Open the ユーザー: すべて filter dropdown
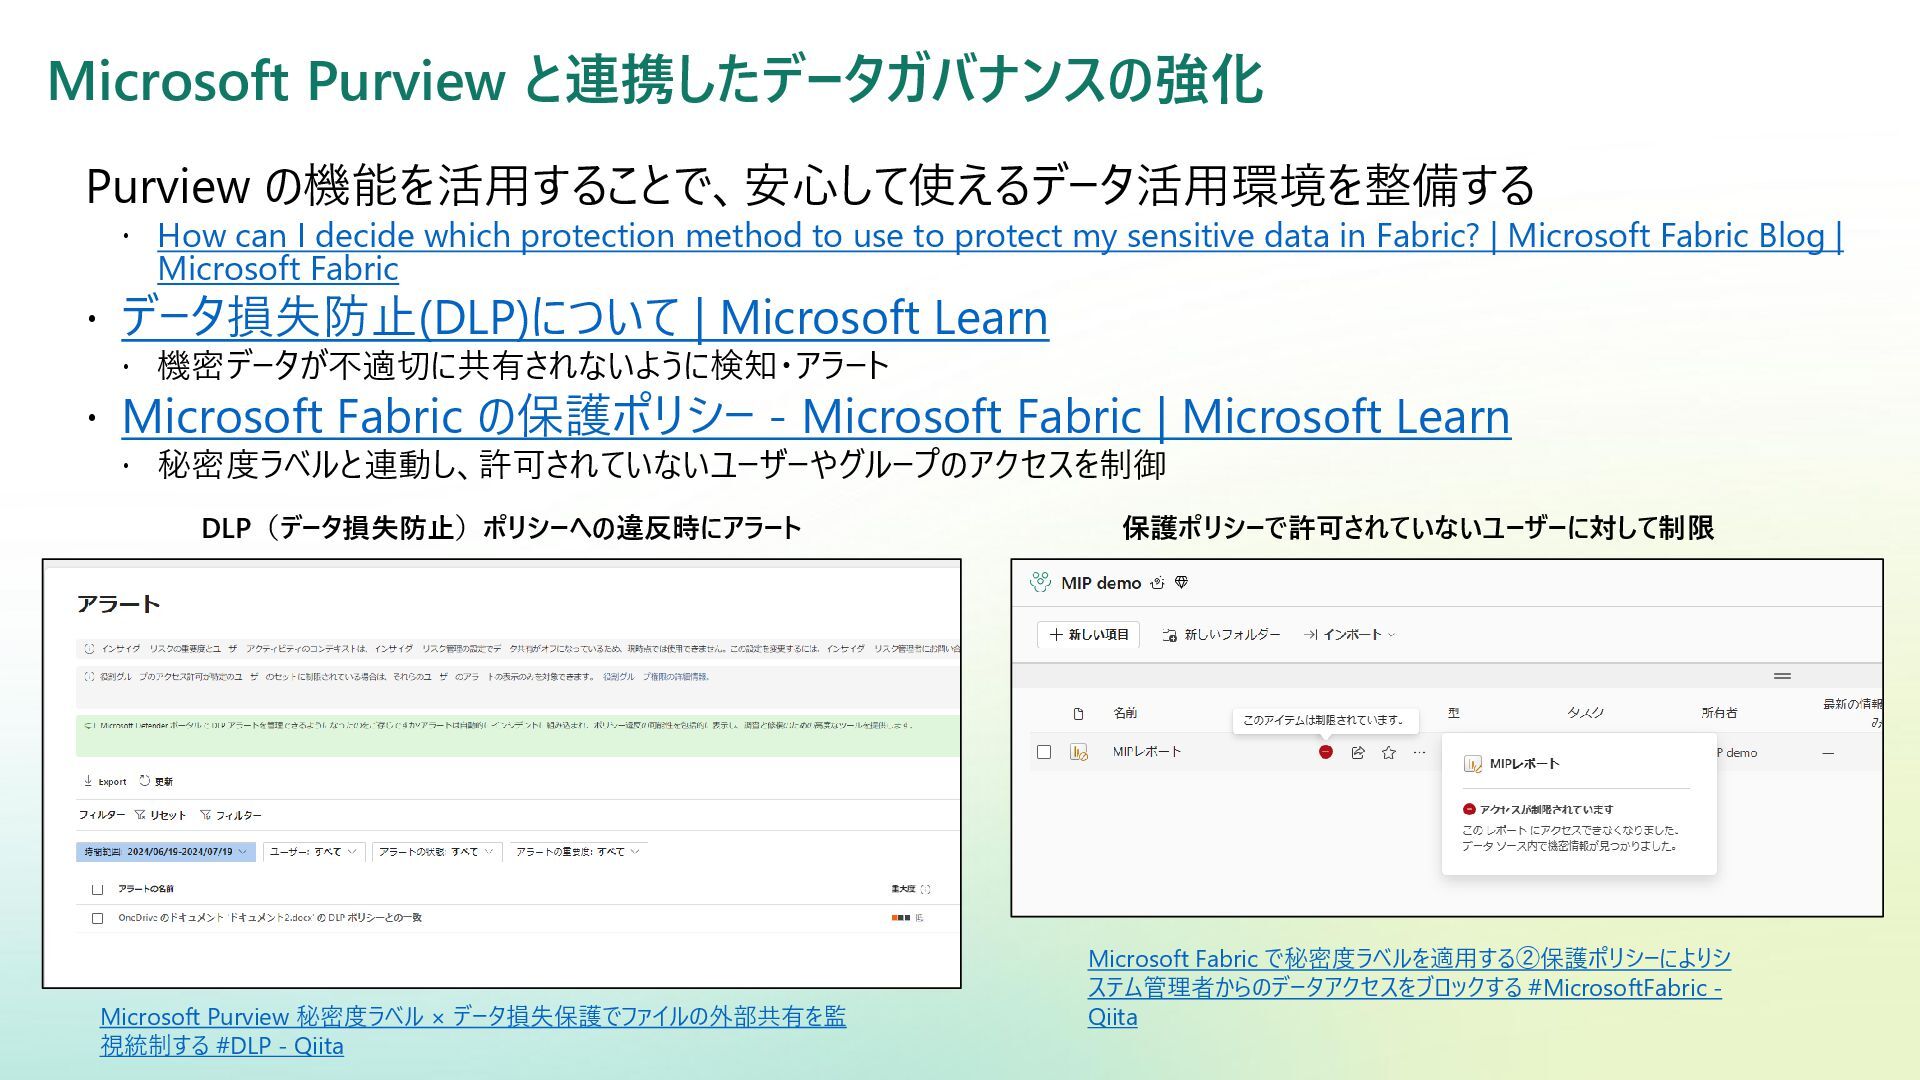 pyautogui.click(x=314, y=852)
